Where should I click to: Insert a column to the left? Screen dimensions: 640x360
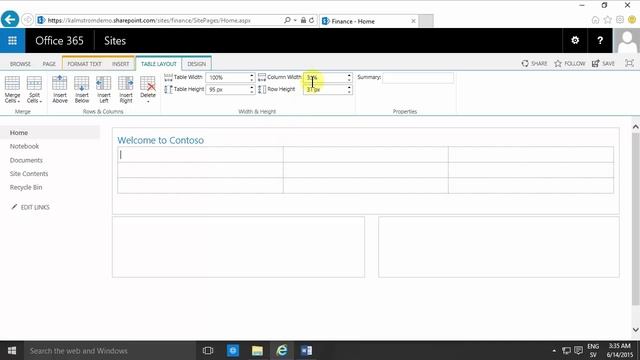104,89
